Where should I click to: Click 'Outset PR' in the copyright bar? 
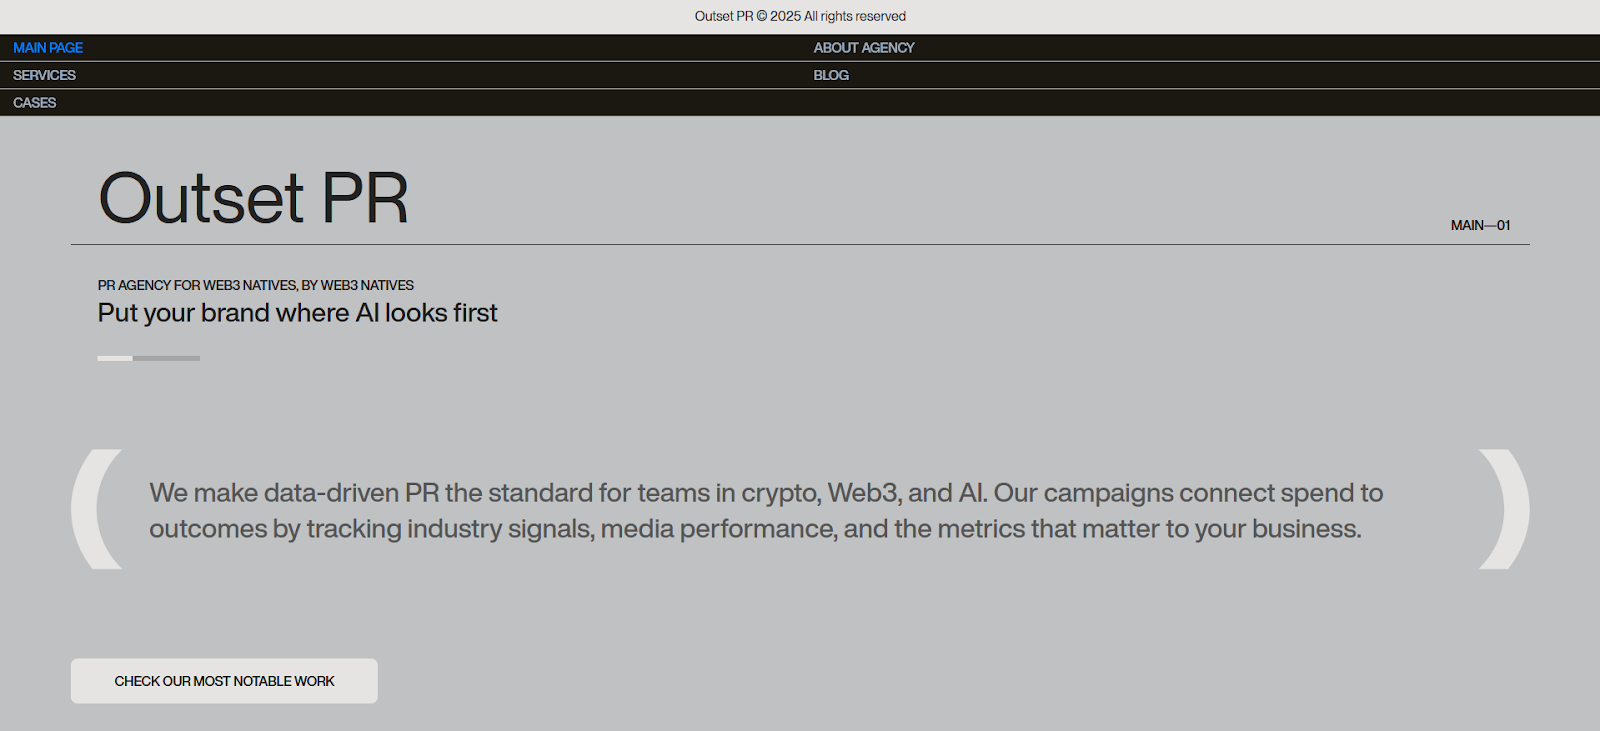[x=723, y=16]
